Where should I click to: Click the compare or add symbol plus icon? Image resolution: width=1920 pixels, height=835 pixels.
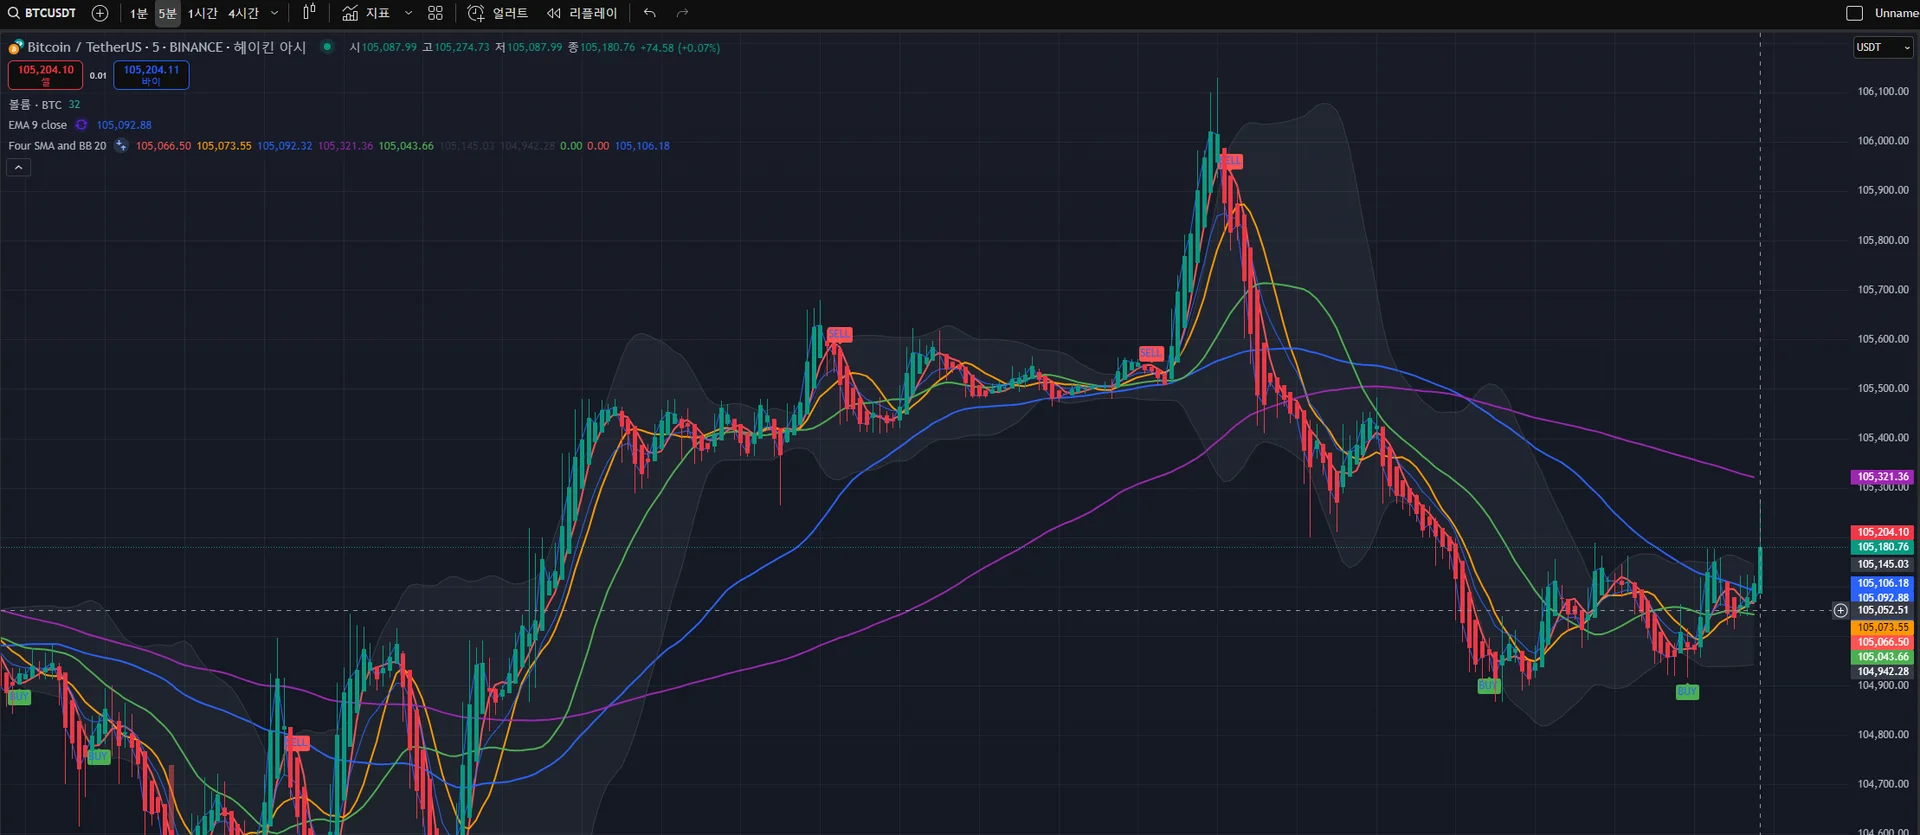[x=100, y=13]
